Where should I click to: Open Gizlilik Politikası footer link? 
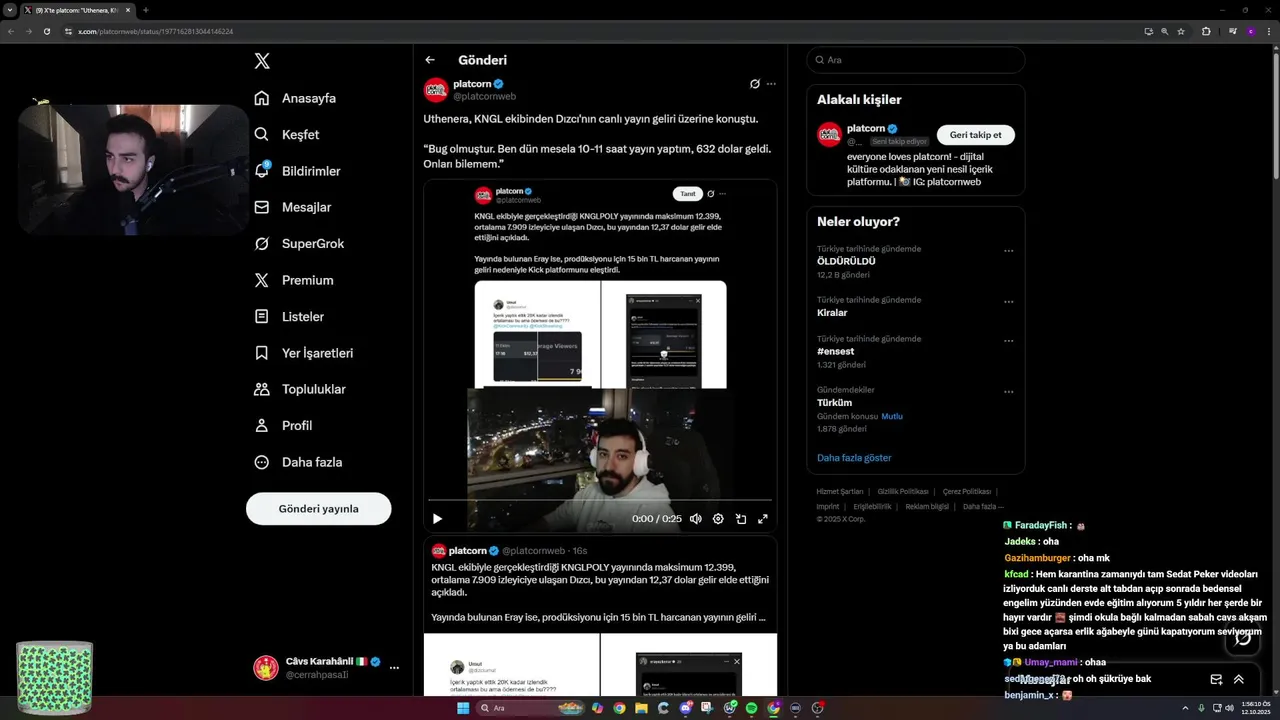(x=903, y=492)
